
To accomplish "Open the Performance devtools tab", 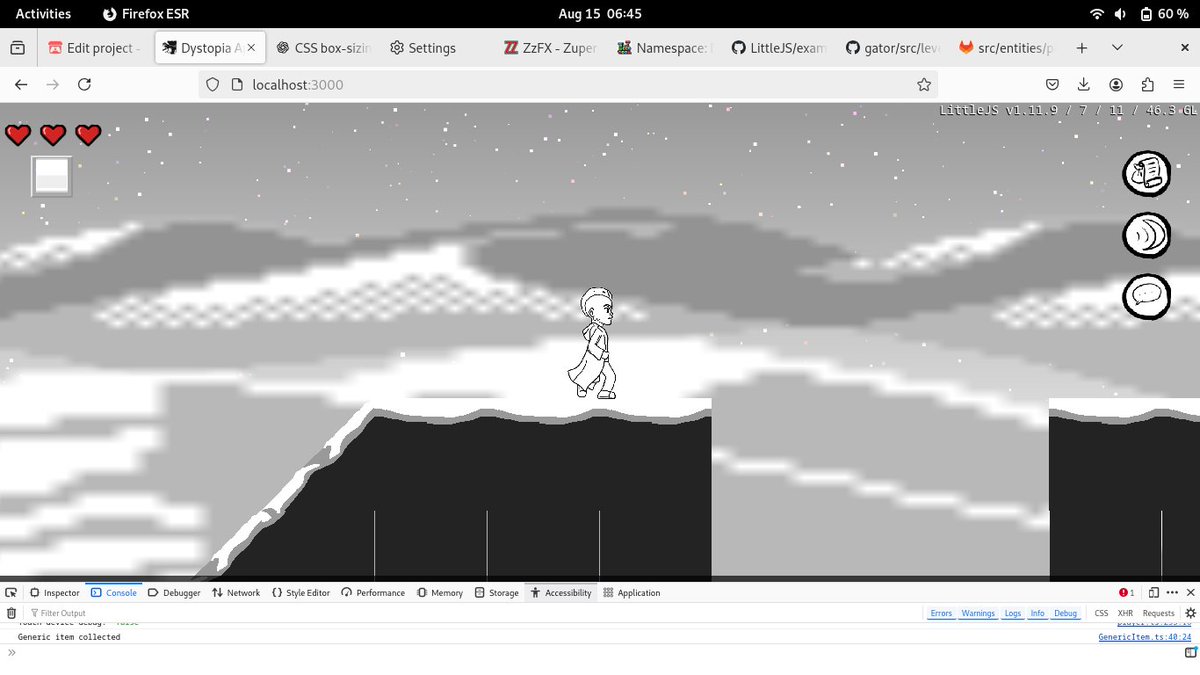I will click(373, 593).
